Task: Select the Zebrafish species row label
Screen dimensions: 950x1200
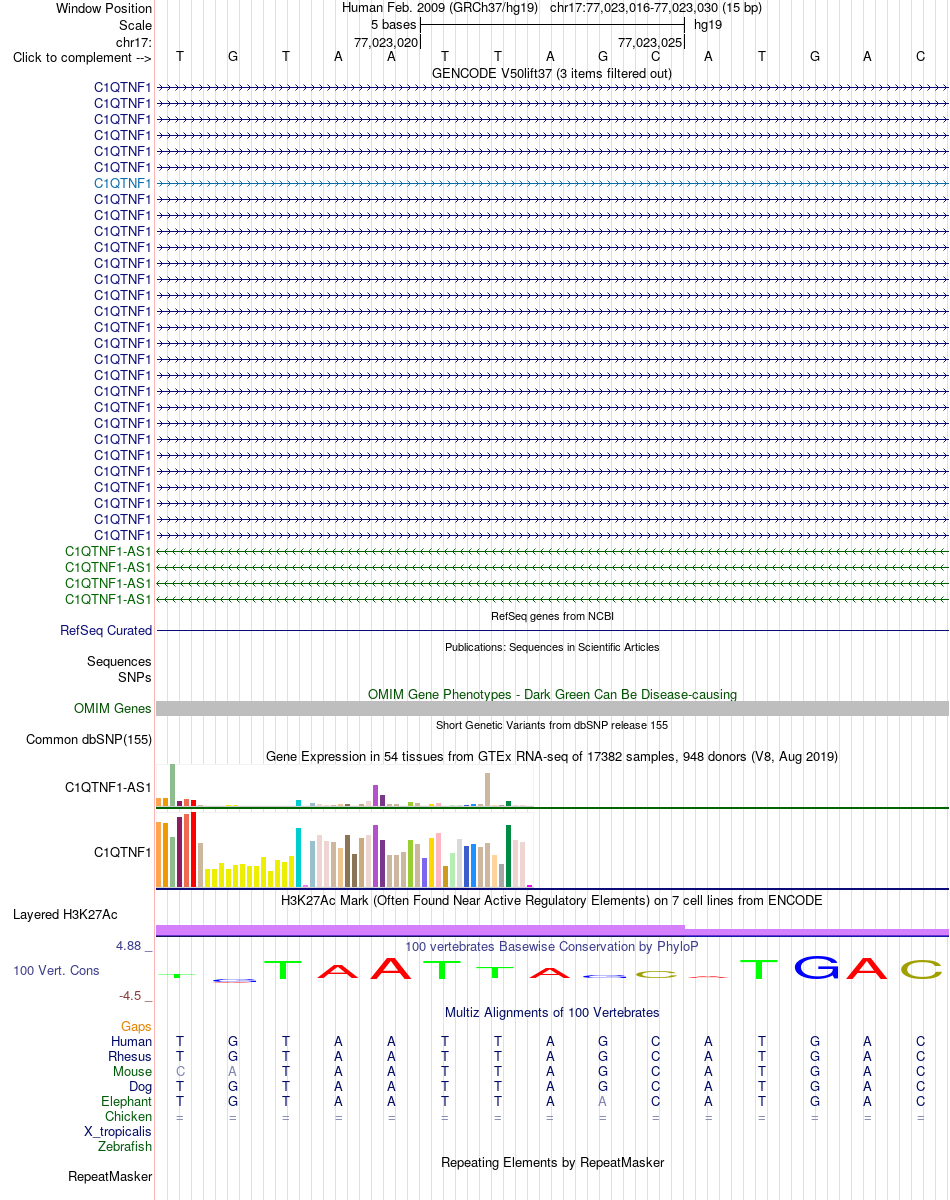Action: pos(126,1146)
